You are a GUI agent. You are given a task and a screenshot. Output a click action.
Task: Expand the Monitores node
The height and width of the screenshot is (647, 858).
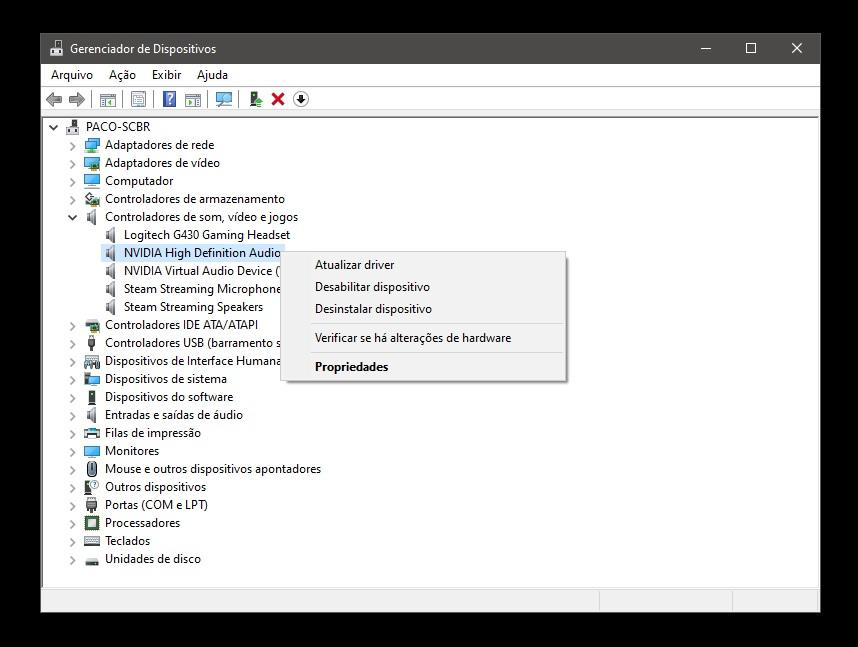pos(72,452)
